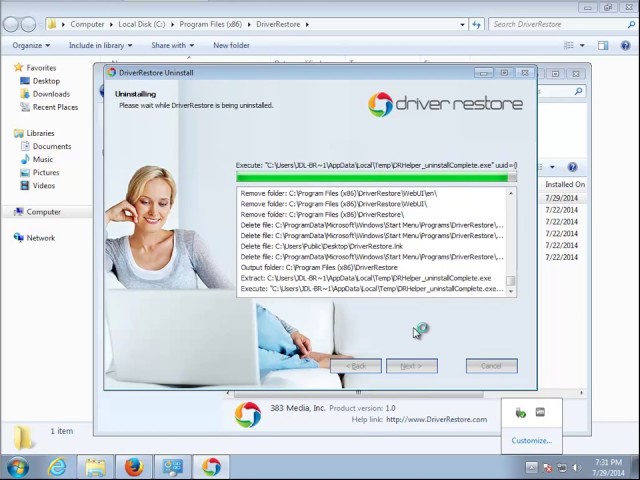The height and width of the screenshot is (480, 640).
Task: Select Desktop in navigation pane
Action: click(x=46, y=81)
